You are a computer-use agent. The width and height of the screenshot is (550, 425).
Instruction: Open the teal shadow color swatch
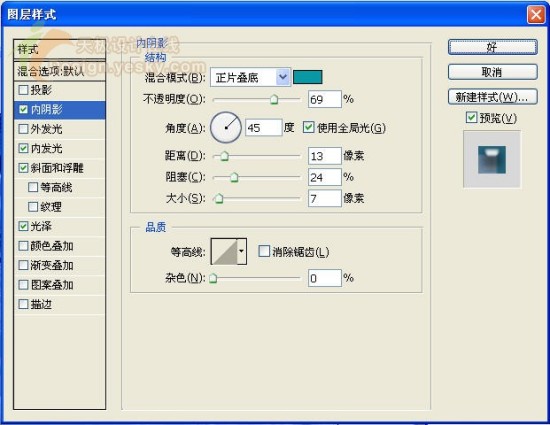point(308,77)
